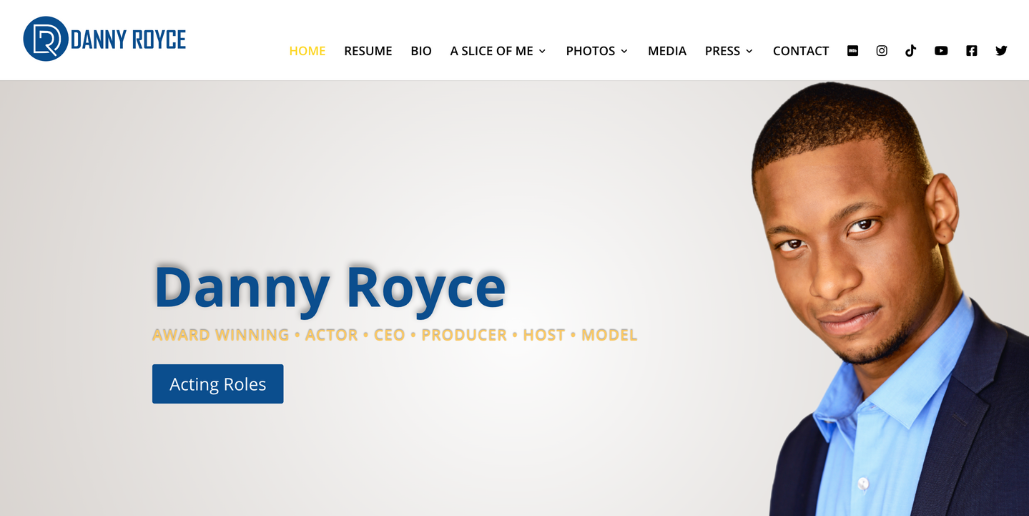
Task: Expand the A Slice of Me chevron
Action: (542, 51)
